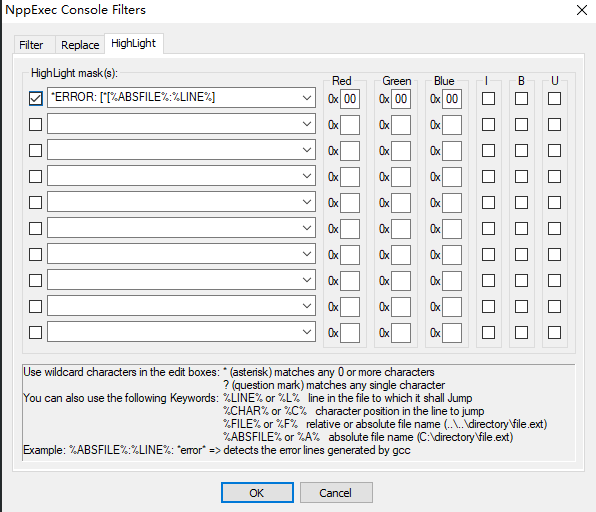Check Bold (B) box in the third row
Screen dimensions: 596x512
coord(522,151)
